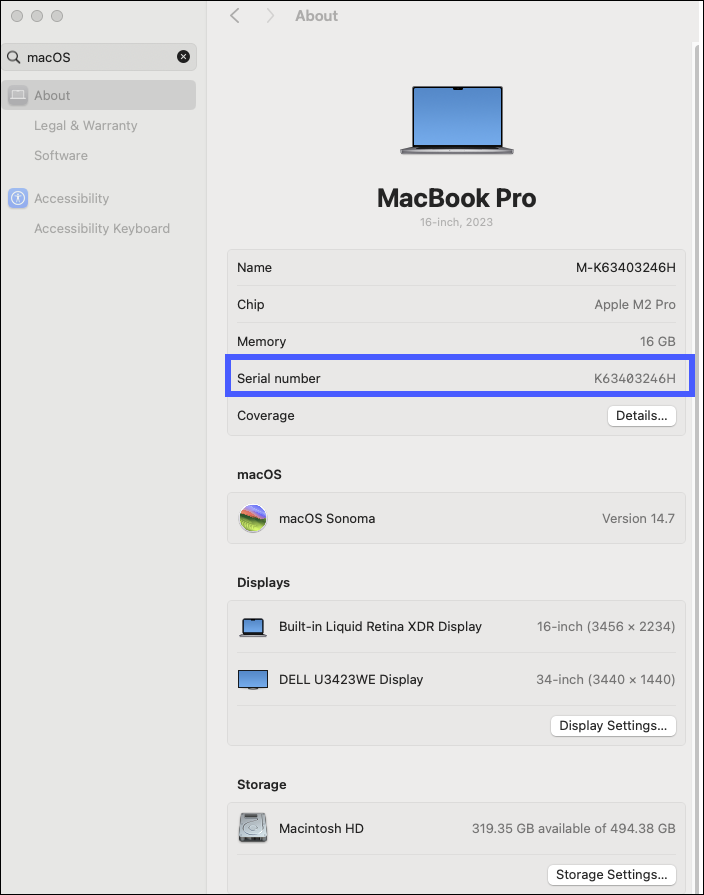Click the DELL U3423WE monitor icon
This screenshot has width=704, height=895.
(252, 679)
